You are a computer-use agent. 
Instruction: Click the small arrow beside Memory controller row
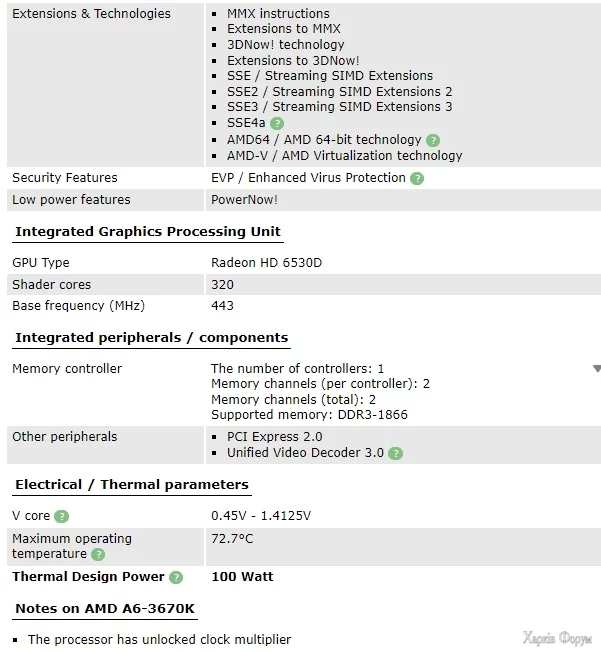click(596, 369)
